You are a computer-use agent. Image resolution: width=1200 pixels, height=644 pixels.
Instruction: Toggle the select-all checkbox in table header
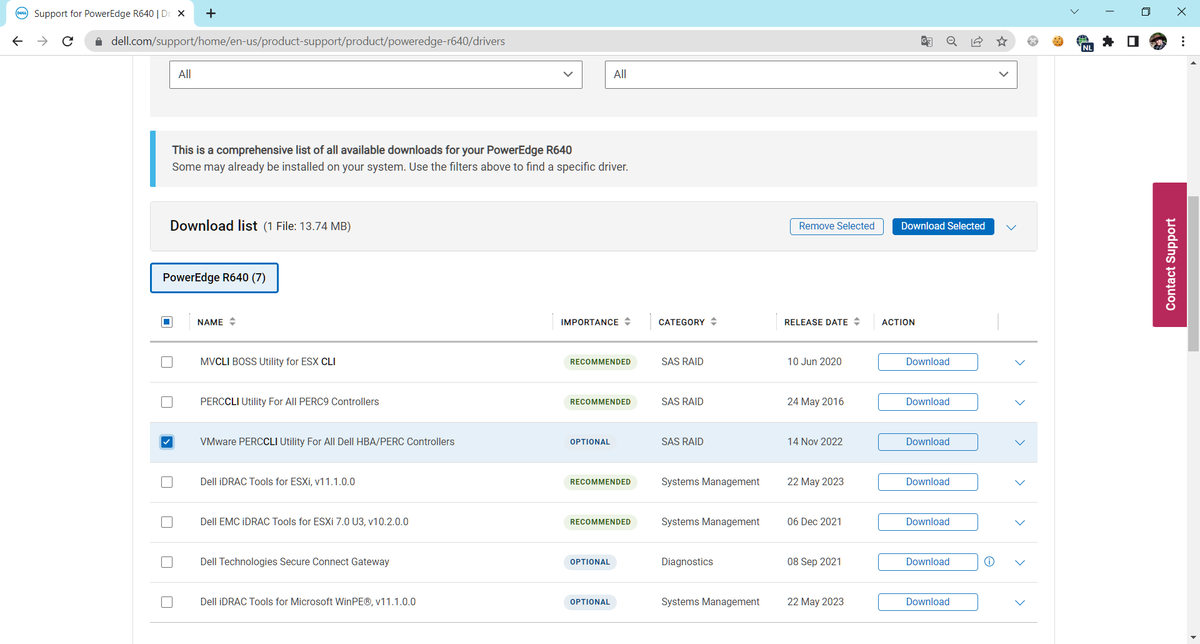click(167, 322)
